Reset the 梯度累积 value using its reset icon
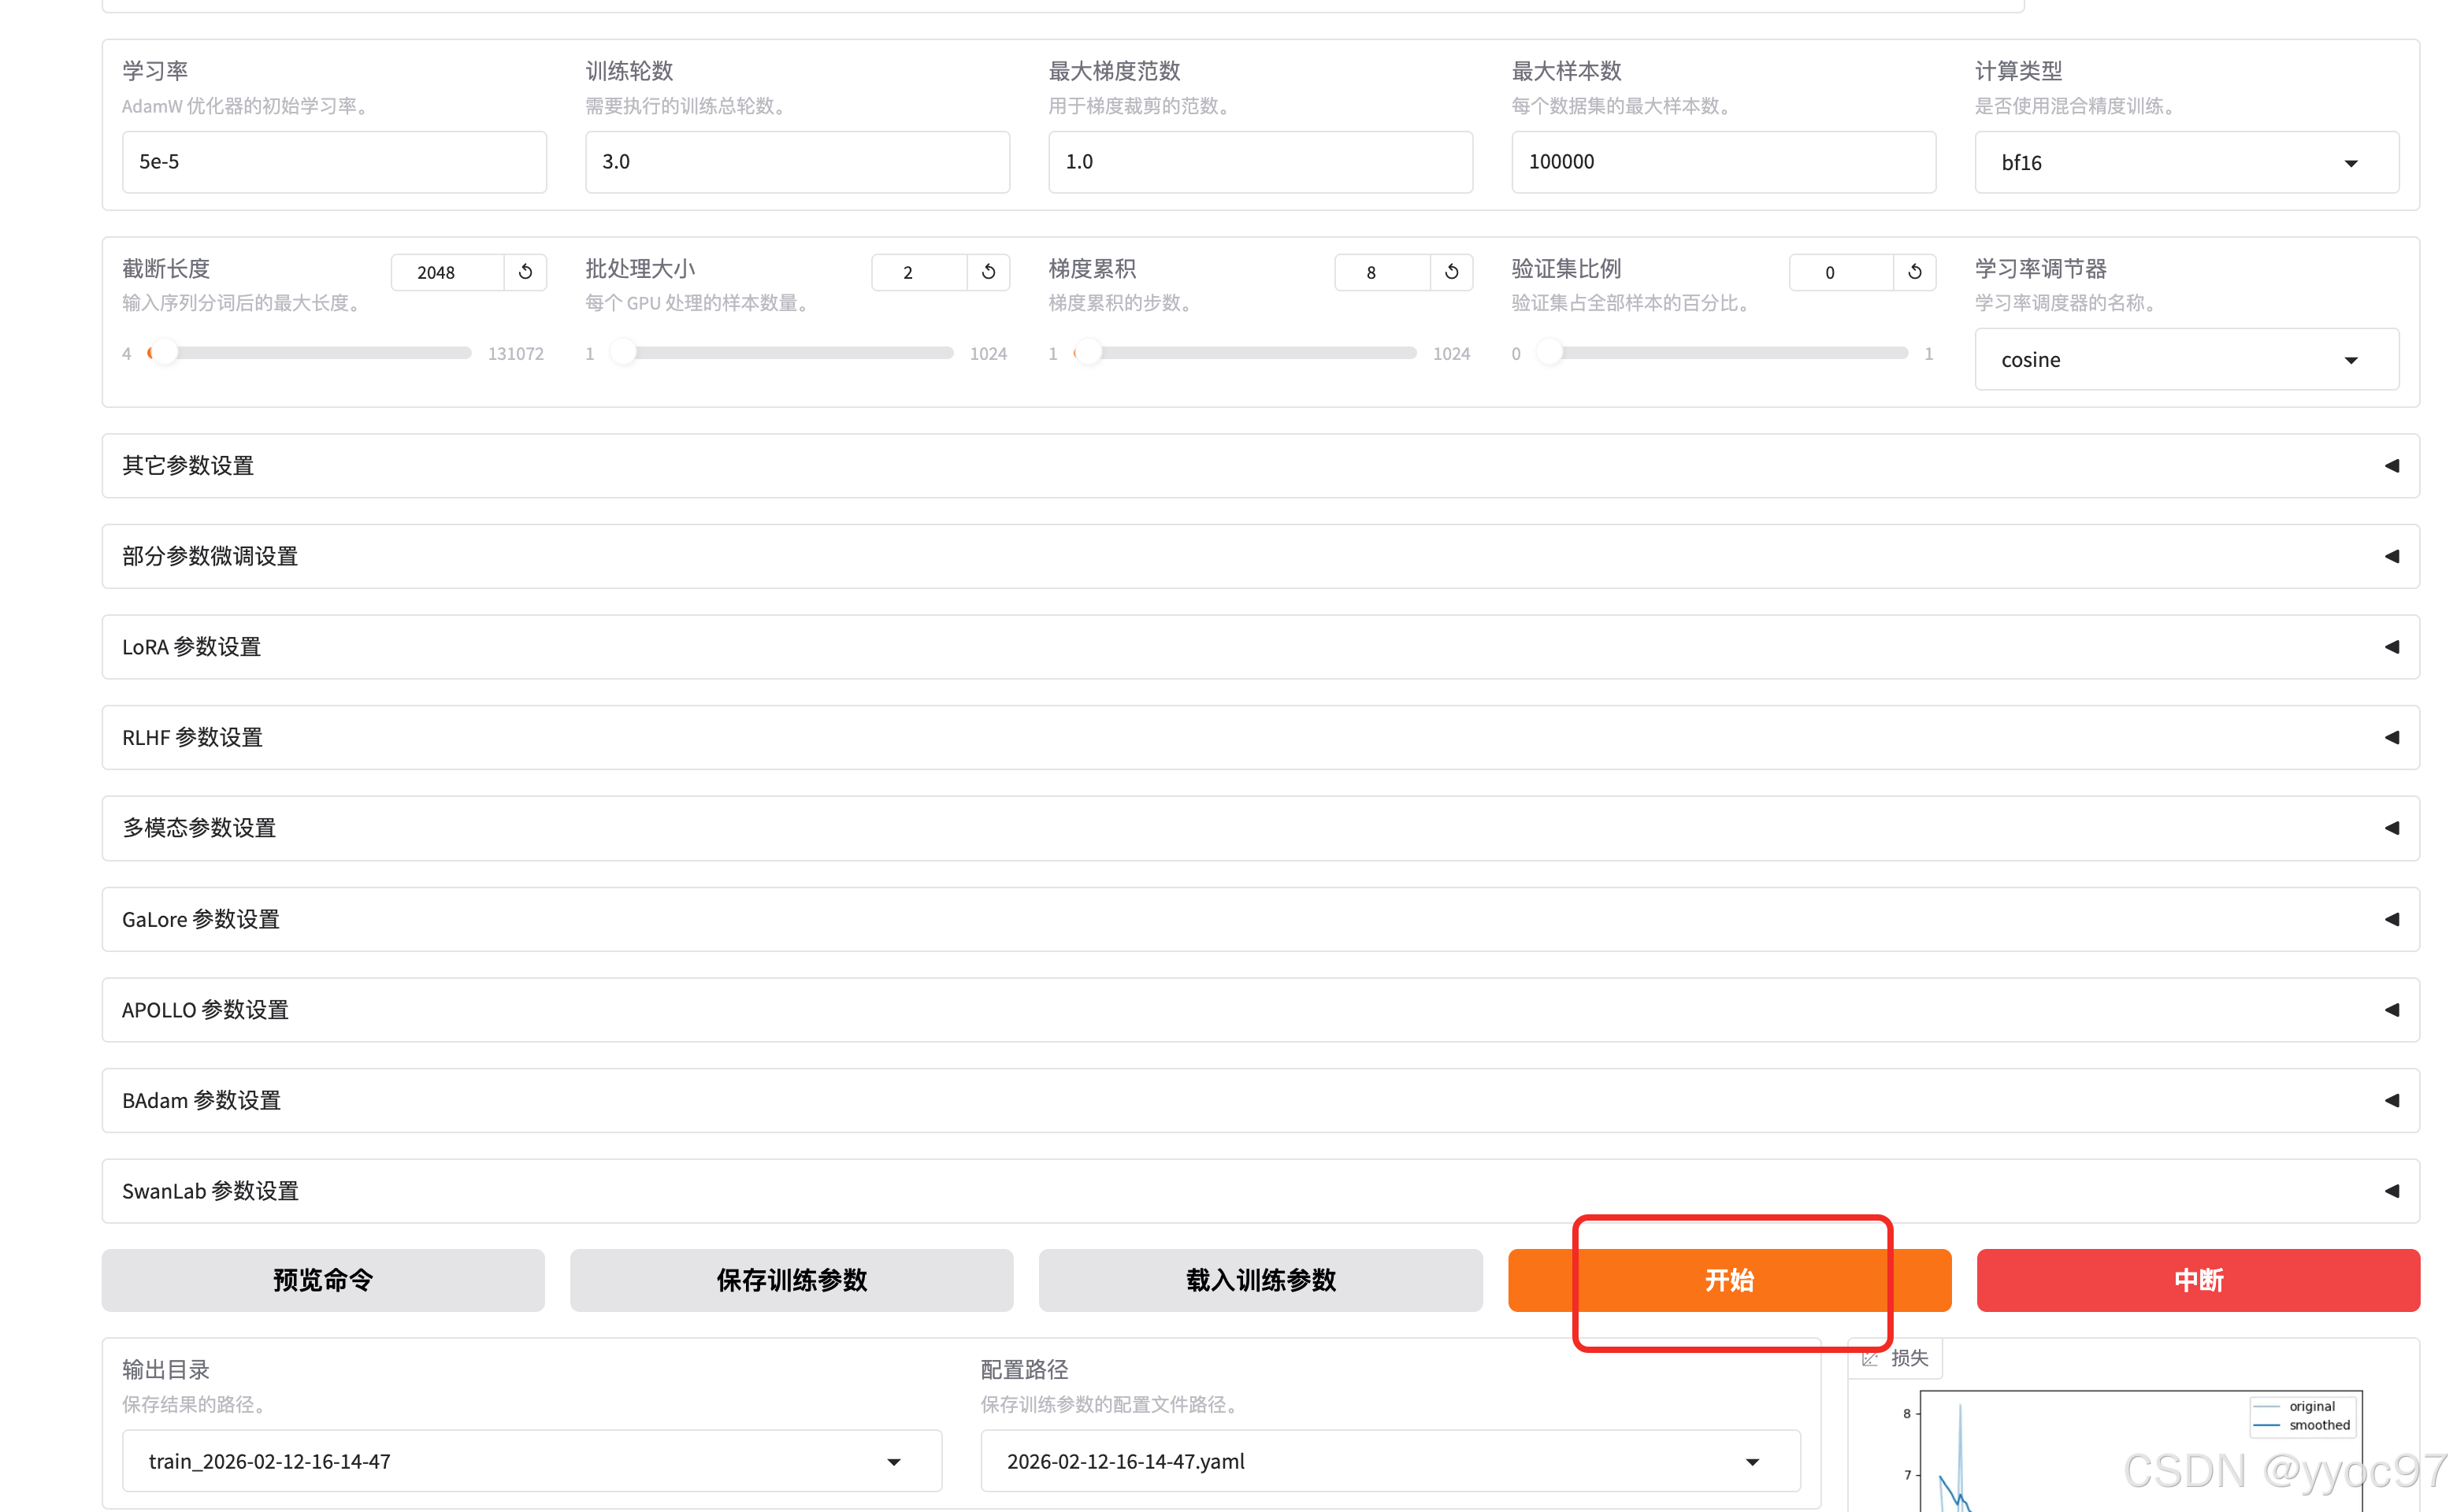 (x=1451, y=272)
